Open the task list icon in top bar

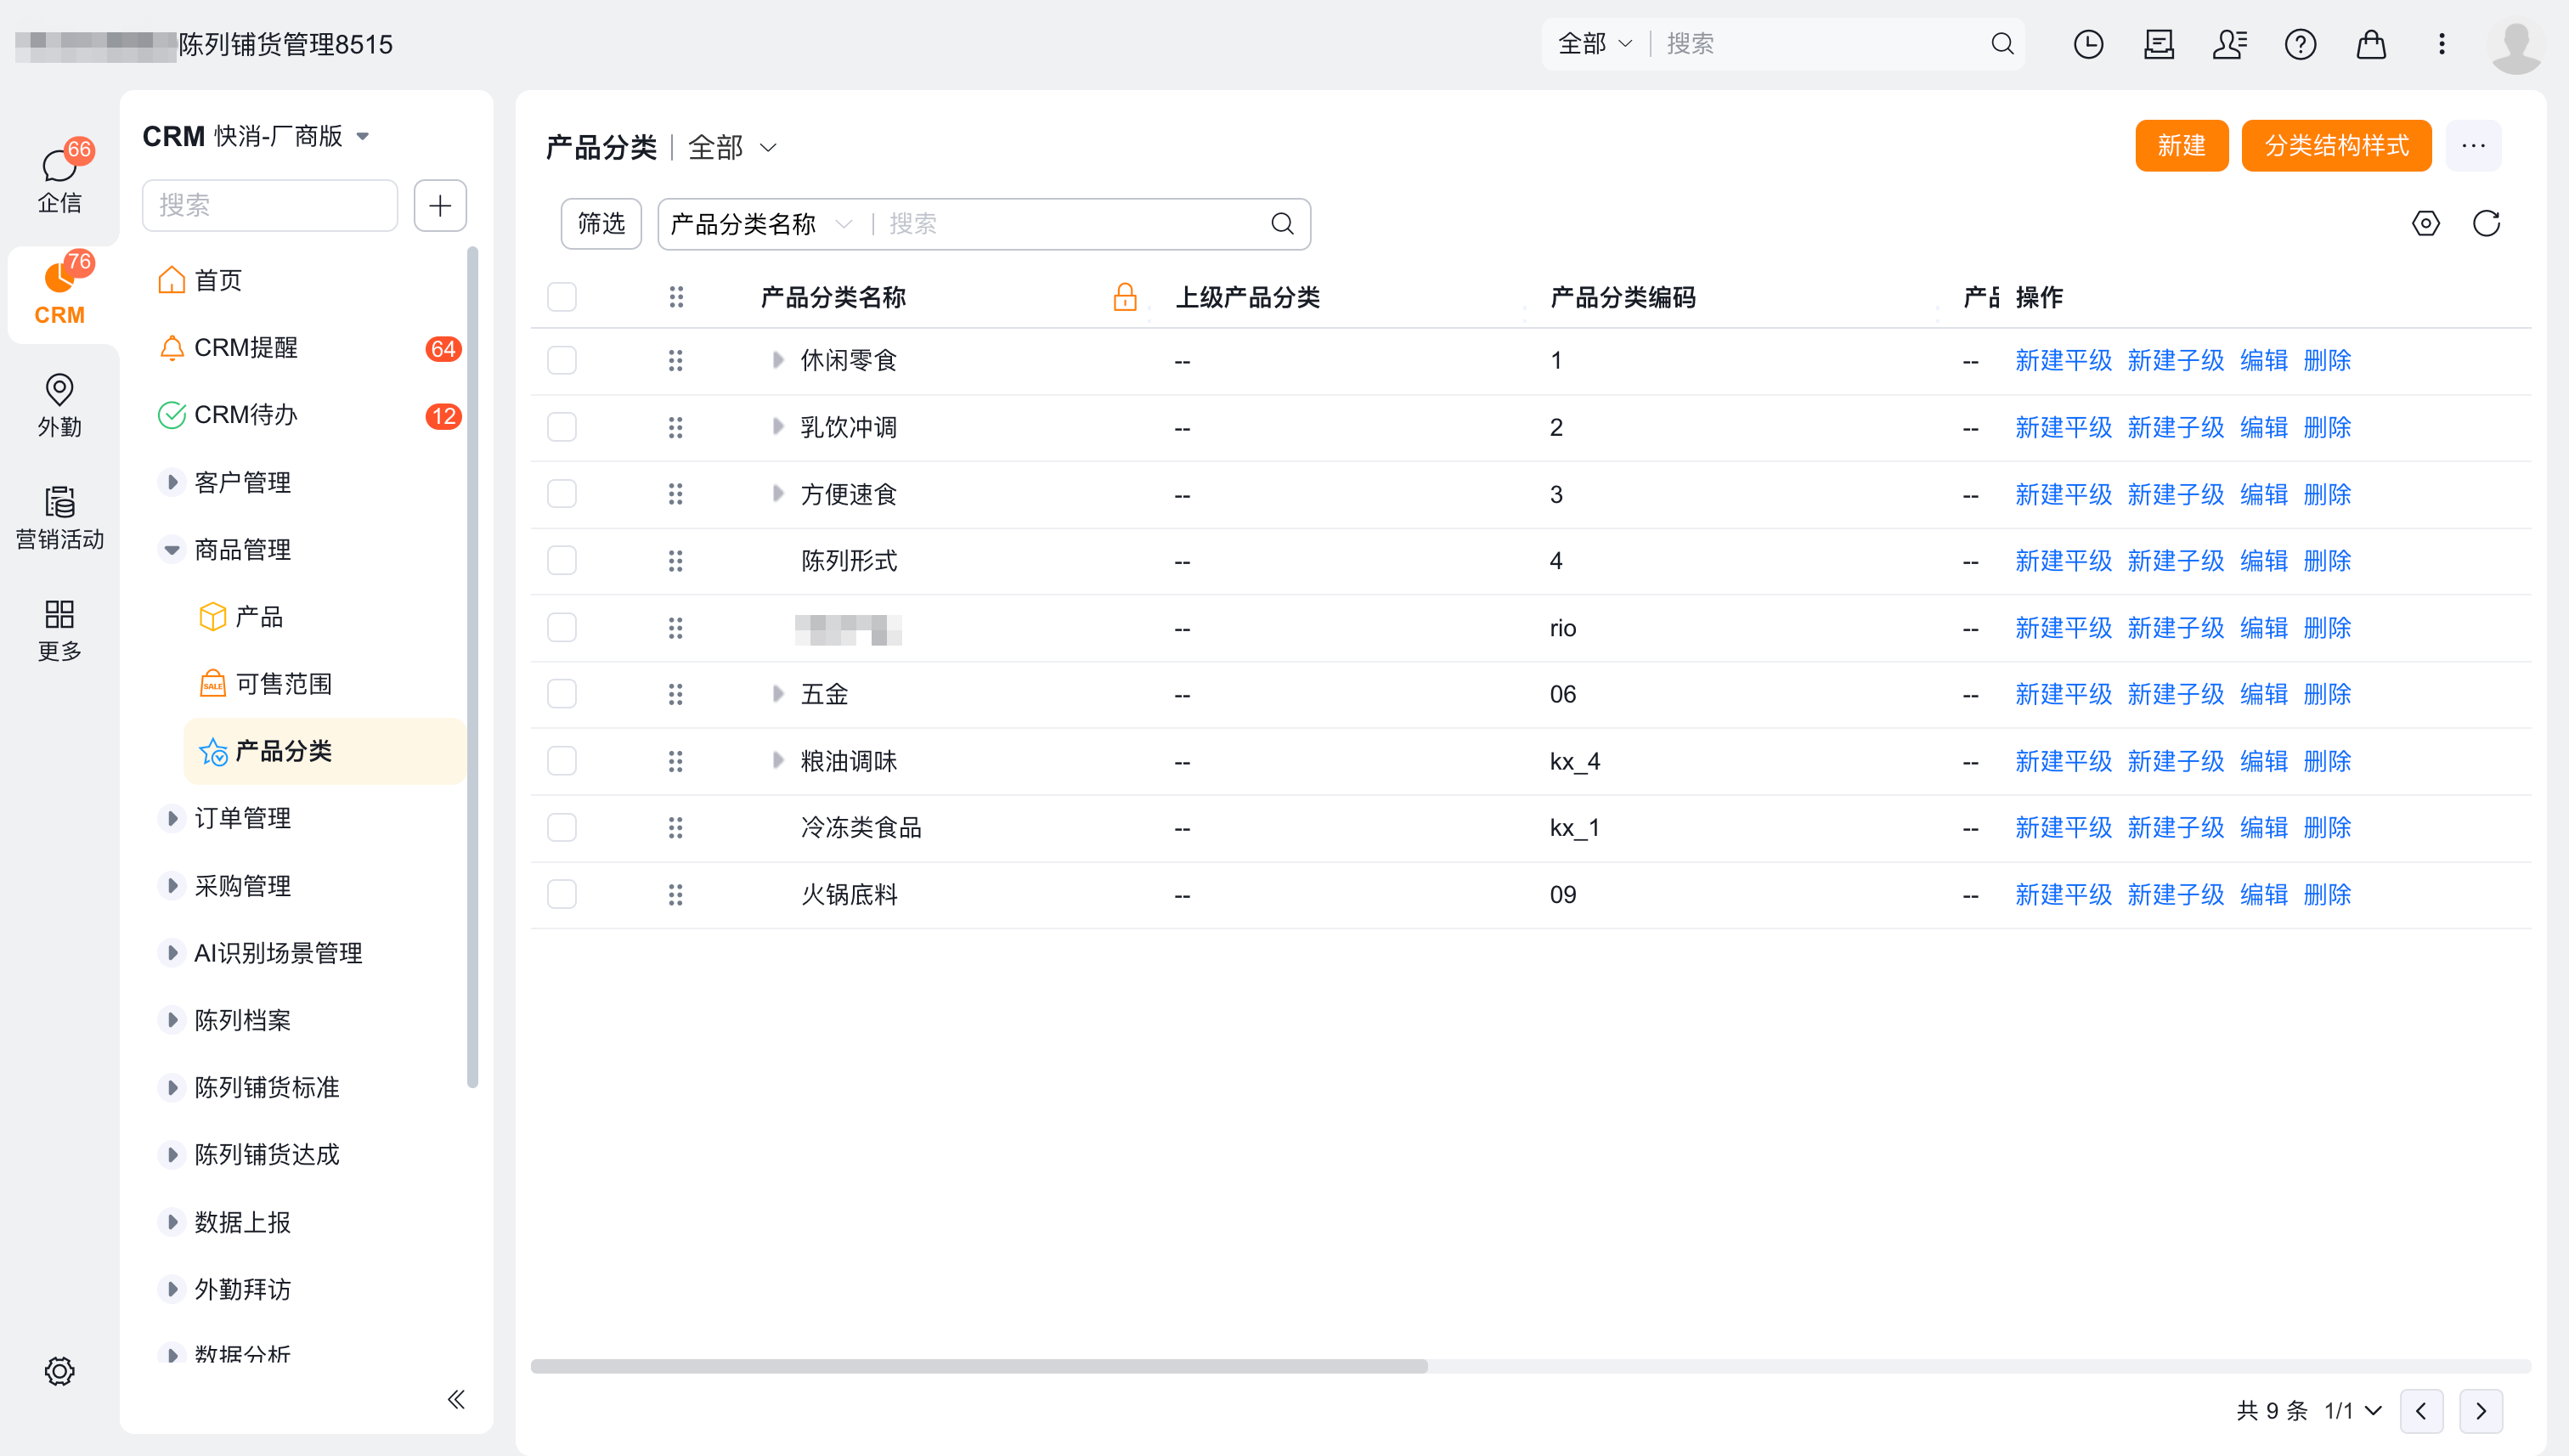click(2159, 44)
